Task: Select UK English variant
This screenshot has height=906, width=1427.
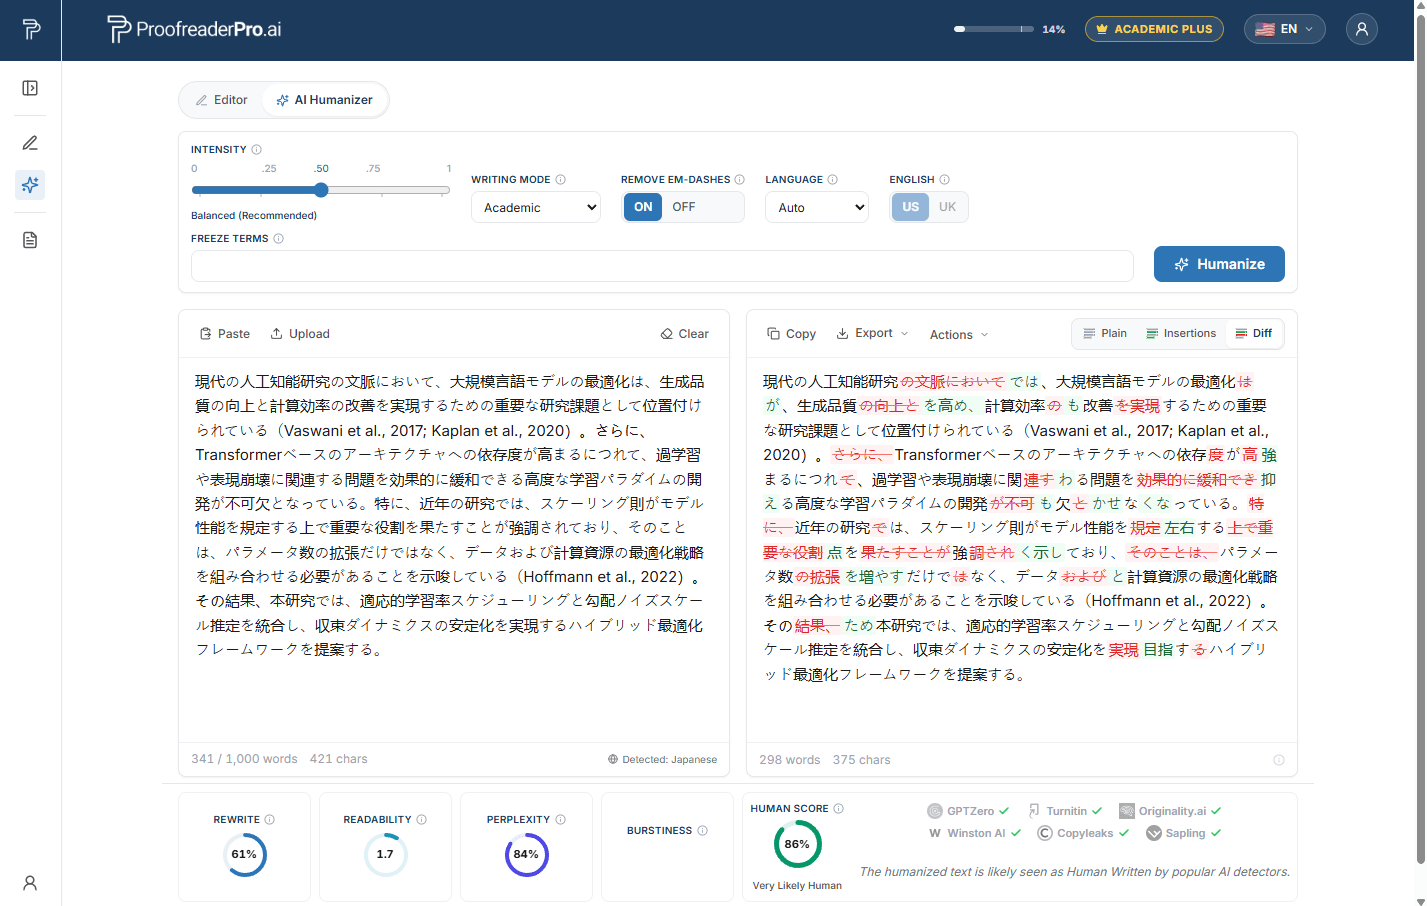Action: (x=947, y=207)
